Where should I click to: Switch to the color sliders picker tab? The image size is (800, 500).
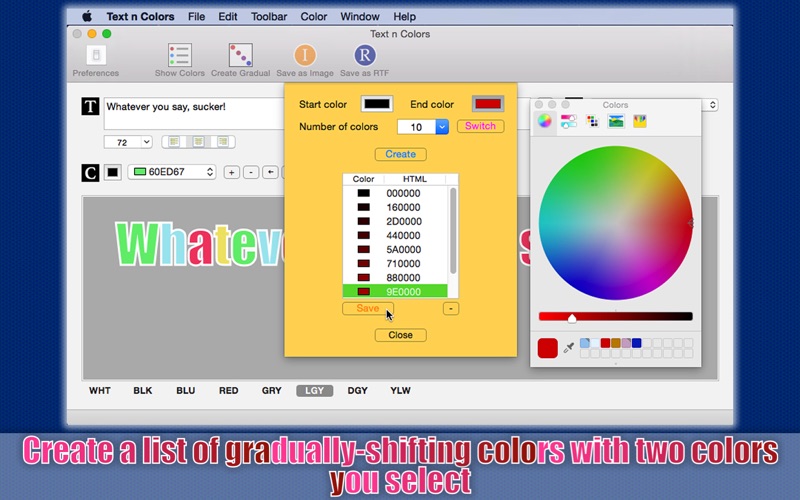coord(568,121)
